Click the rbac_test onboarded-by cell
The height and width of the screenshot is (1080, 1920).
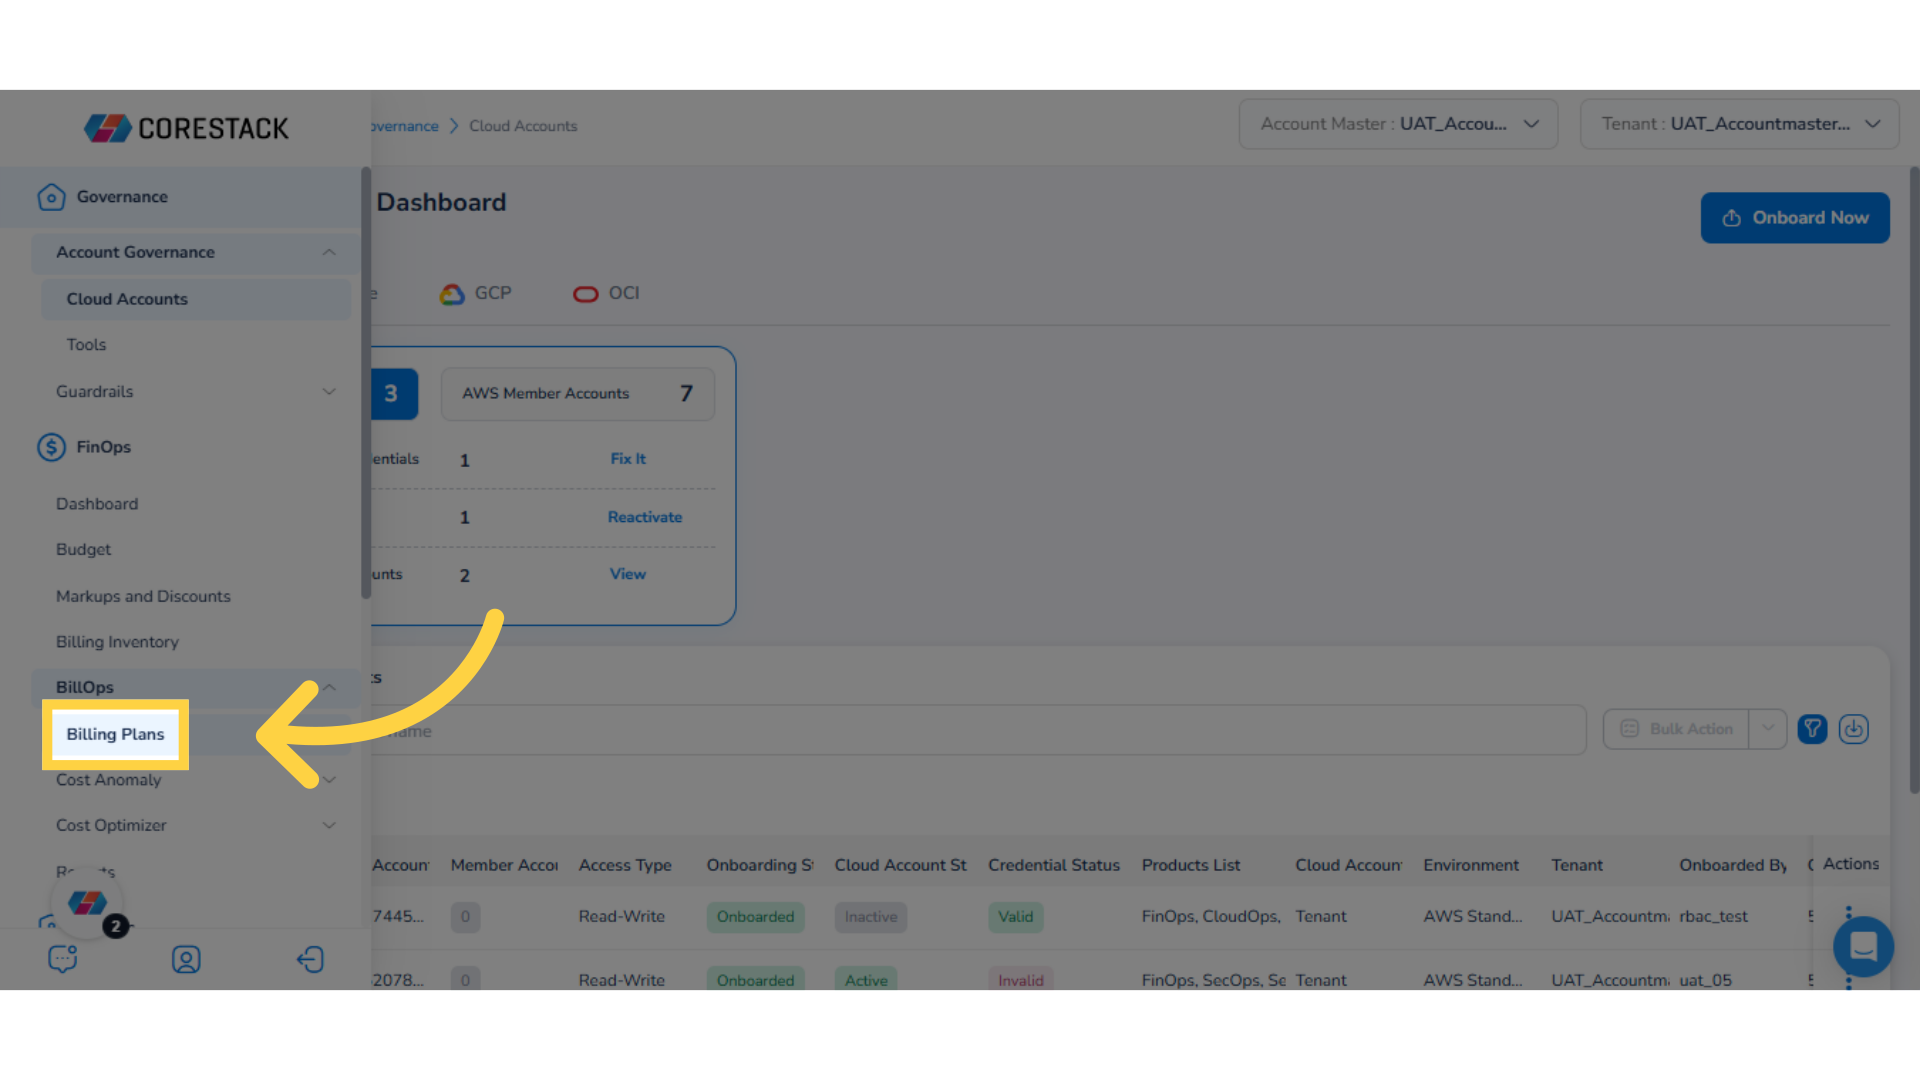1713,917
